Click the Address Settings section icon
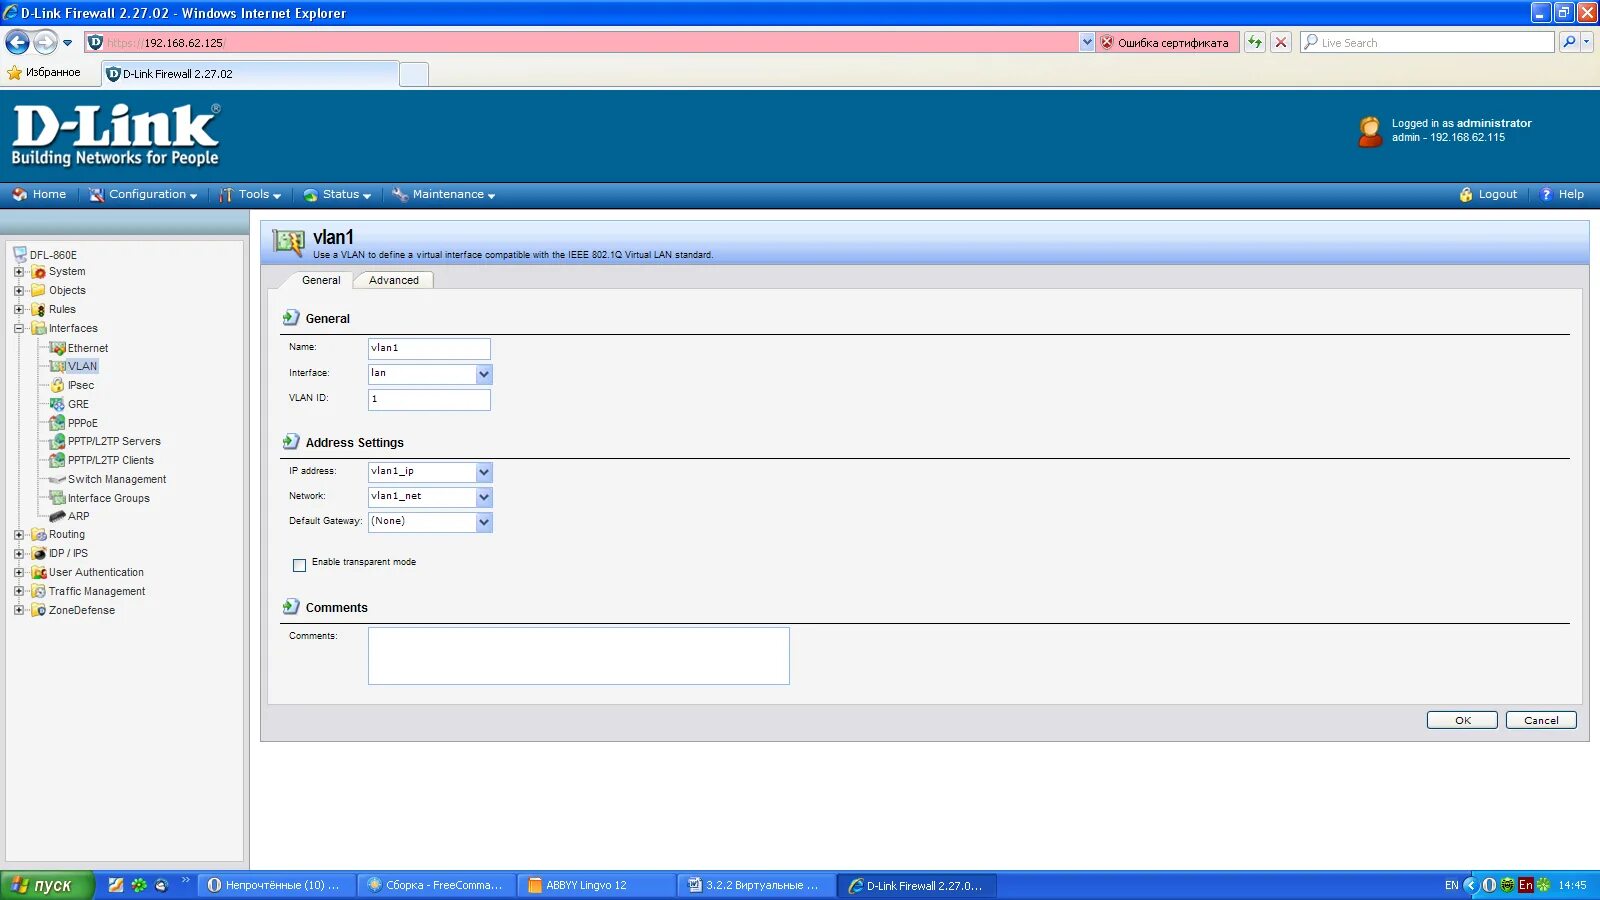Screen dimensions: 1600x900 point(291,442)
